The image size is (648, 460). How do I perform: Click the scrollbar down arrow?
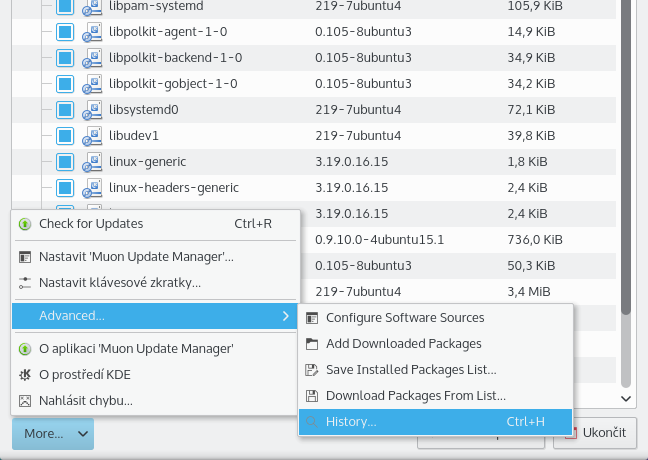click(x=626, y=399)
